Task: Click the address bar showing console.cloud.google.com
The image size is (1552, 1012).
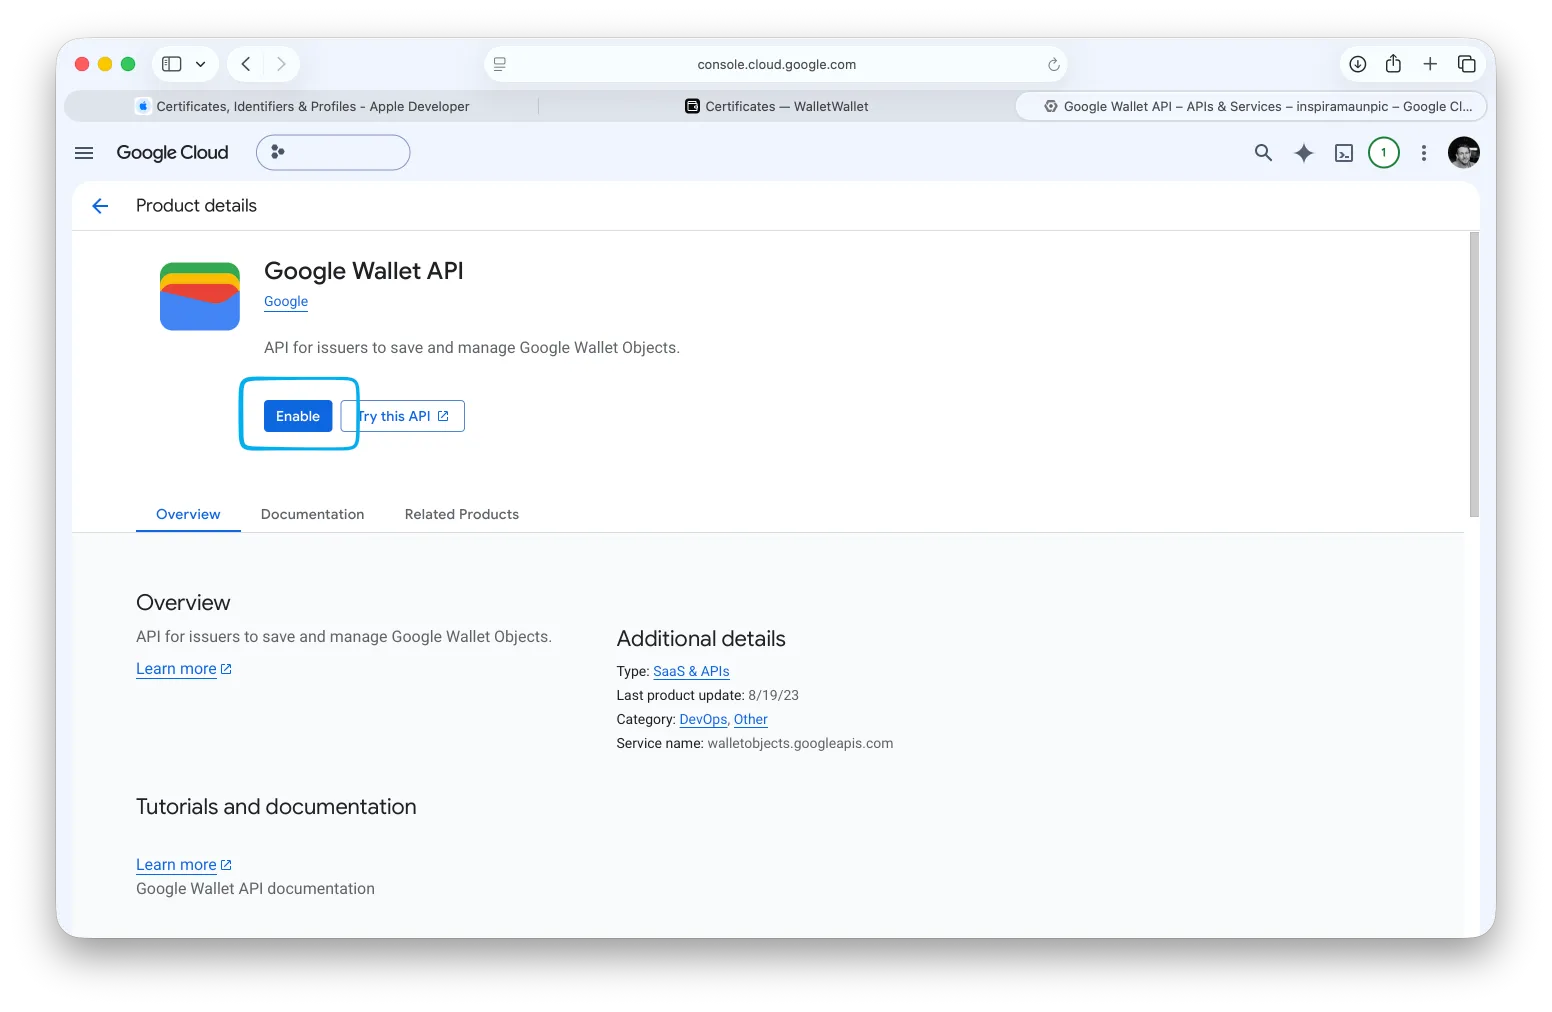Action: tap(776, 64)
